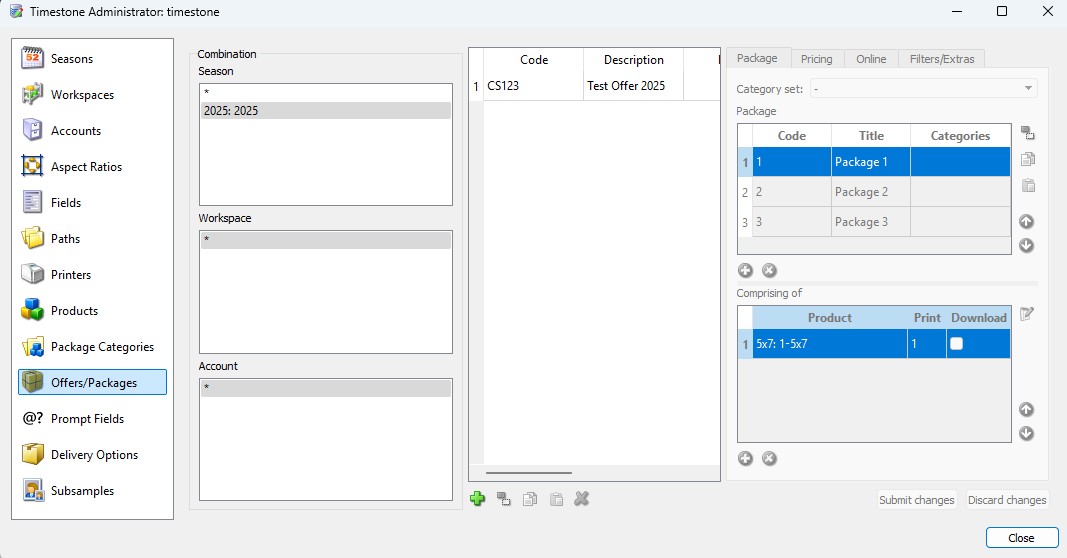1067x558 pixels.
Task: Select the asterisk entry in Workspace list
Action: pos(326,240)
